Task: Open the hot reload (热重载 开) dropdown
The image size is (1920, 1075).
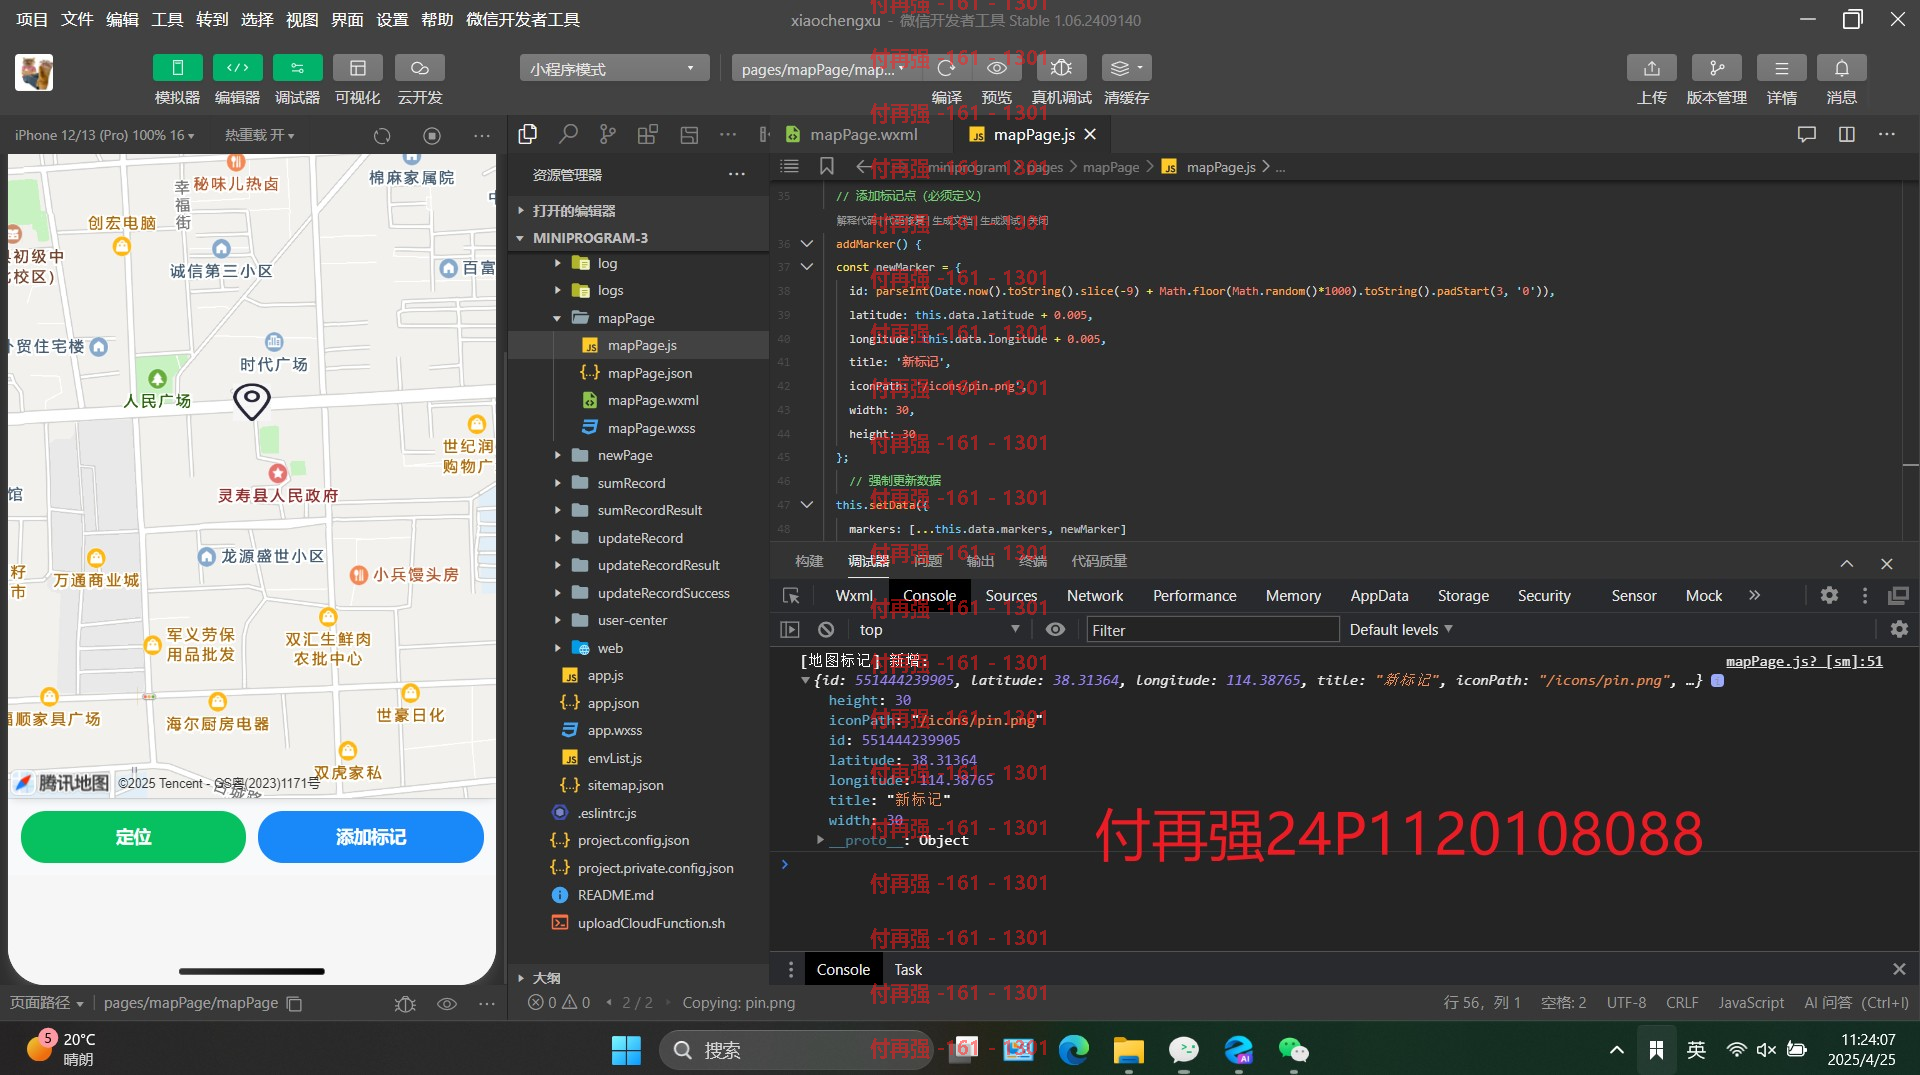Action: point(259,135)
